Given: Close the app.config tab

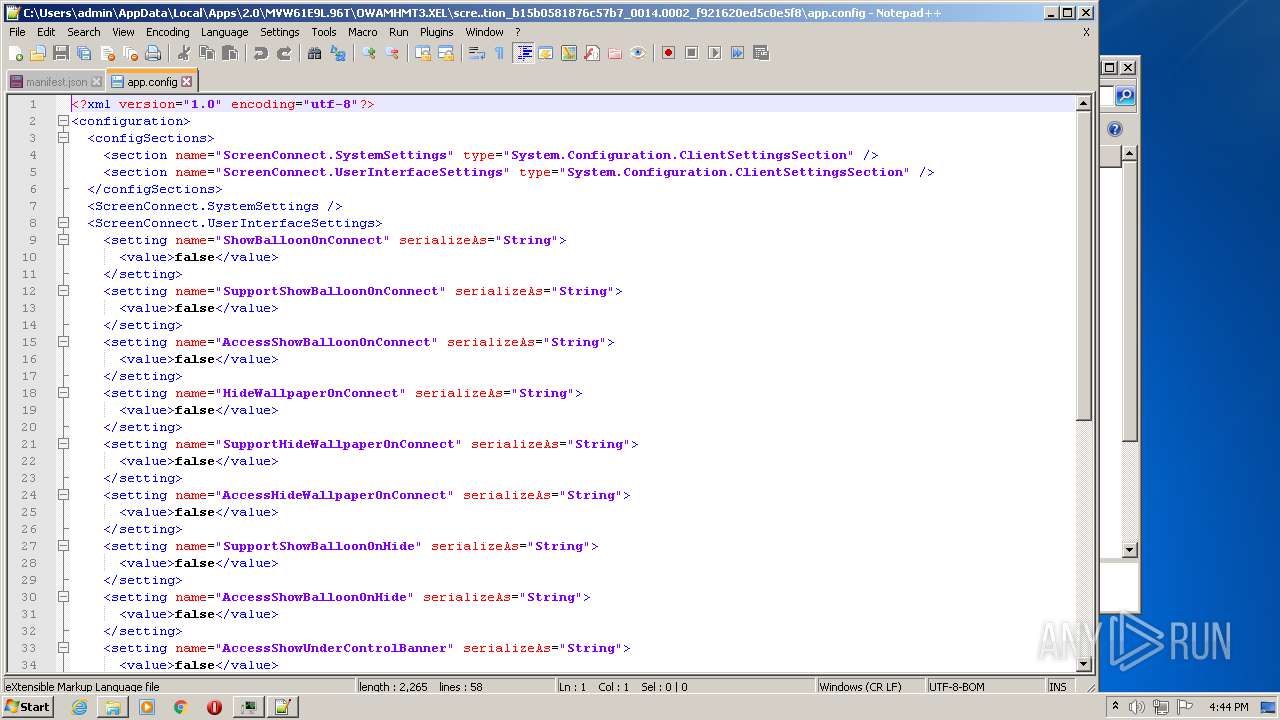Looking at the screenshot, I should [x=186, y=82].
